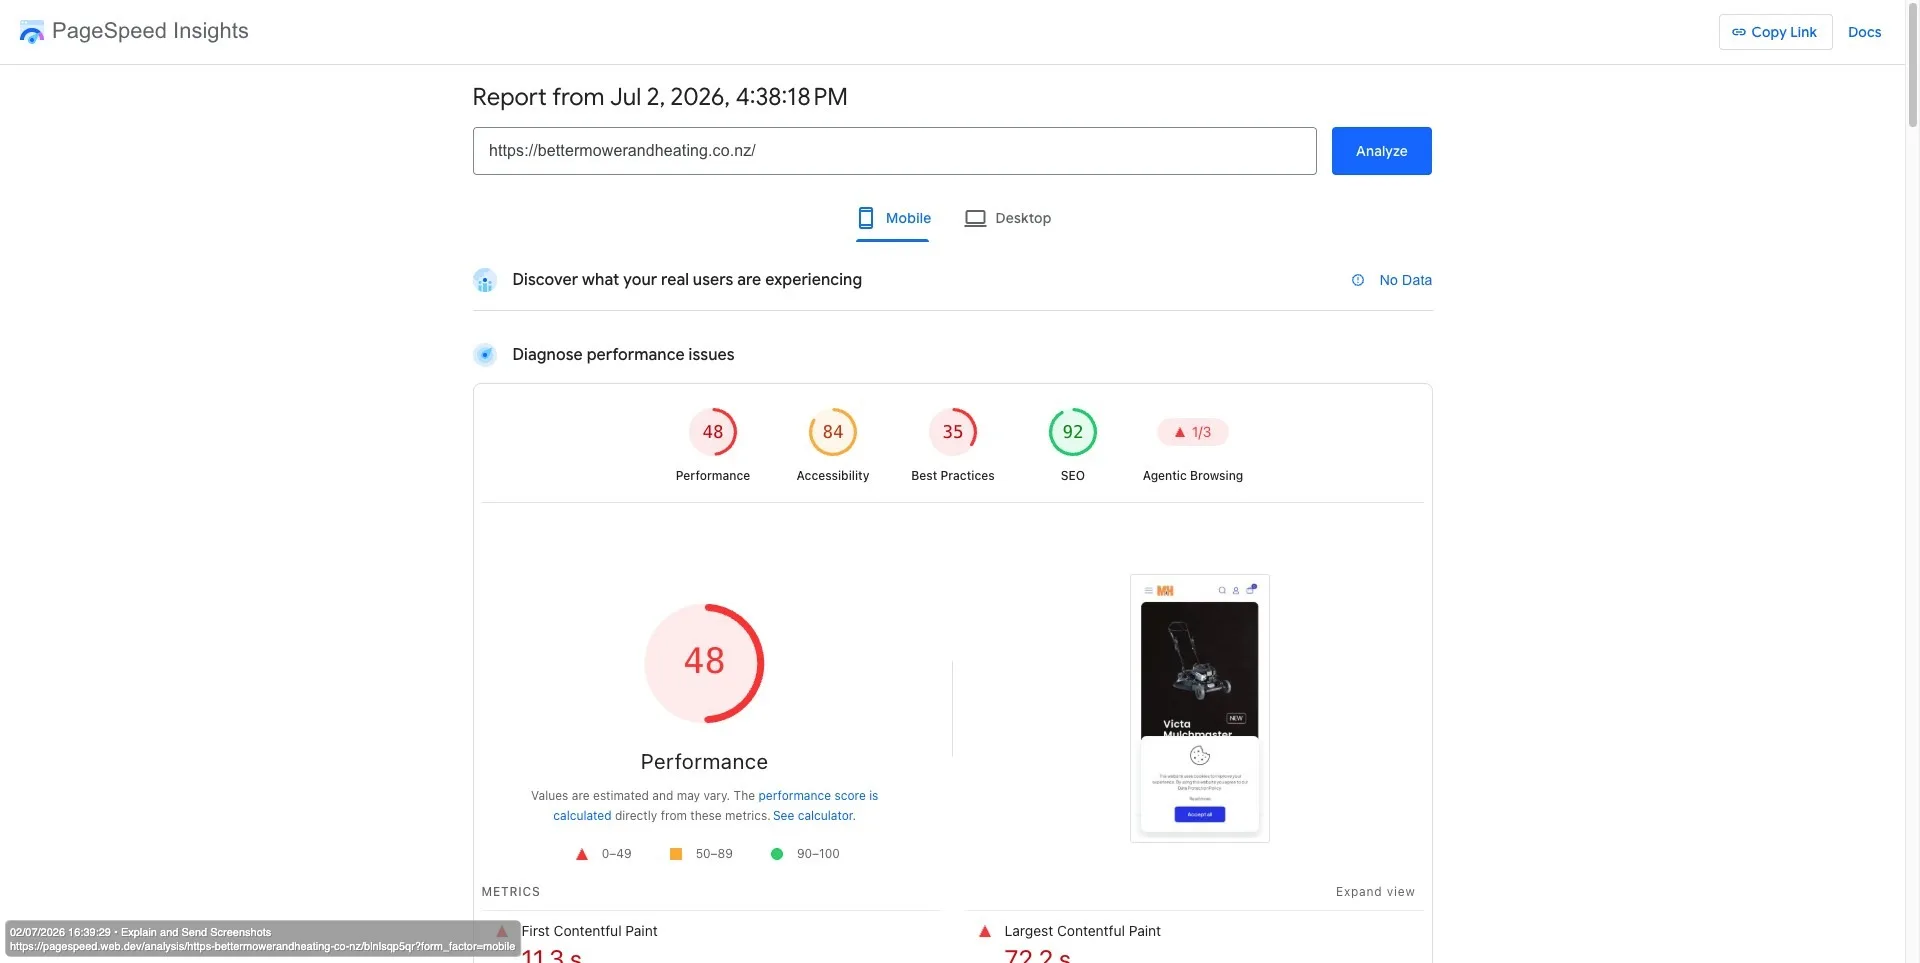Select the Best Practices gauge 35

(953, 432)
